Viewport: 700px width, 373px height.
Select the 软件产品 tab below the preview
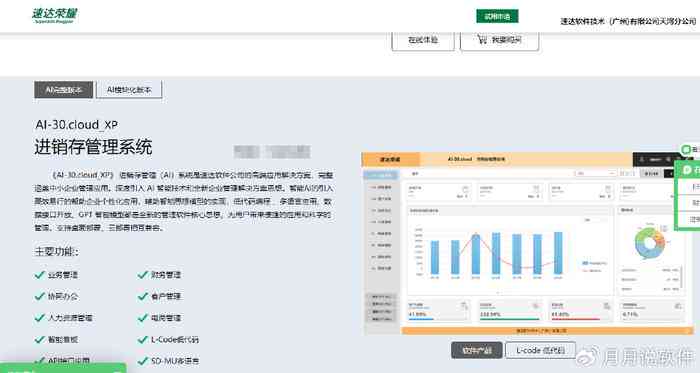pos(477,350)
